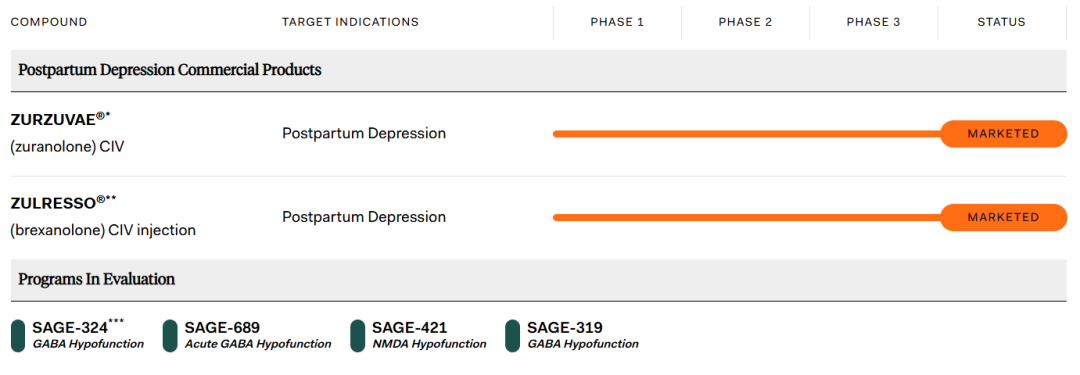Click the green pill icon beside SAGE-421
The height and width of the screenshot is (375, 1080).
point(357,336)
